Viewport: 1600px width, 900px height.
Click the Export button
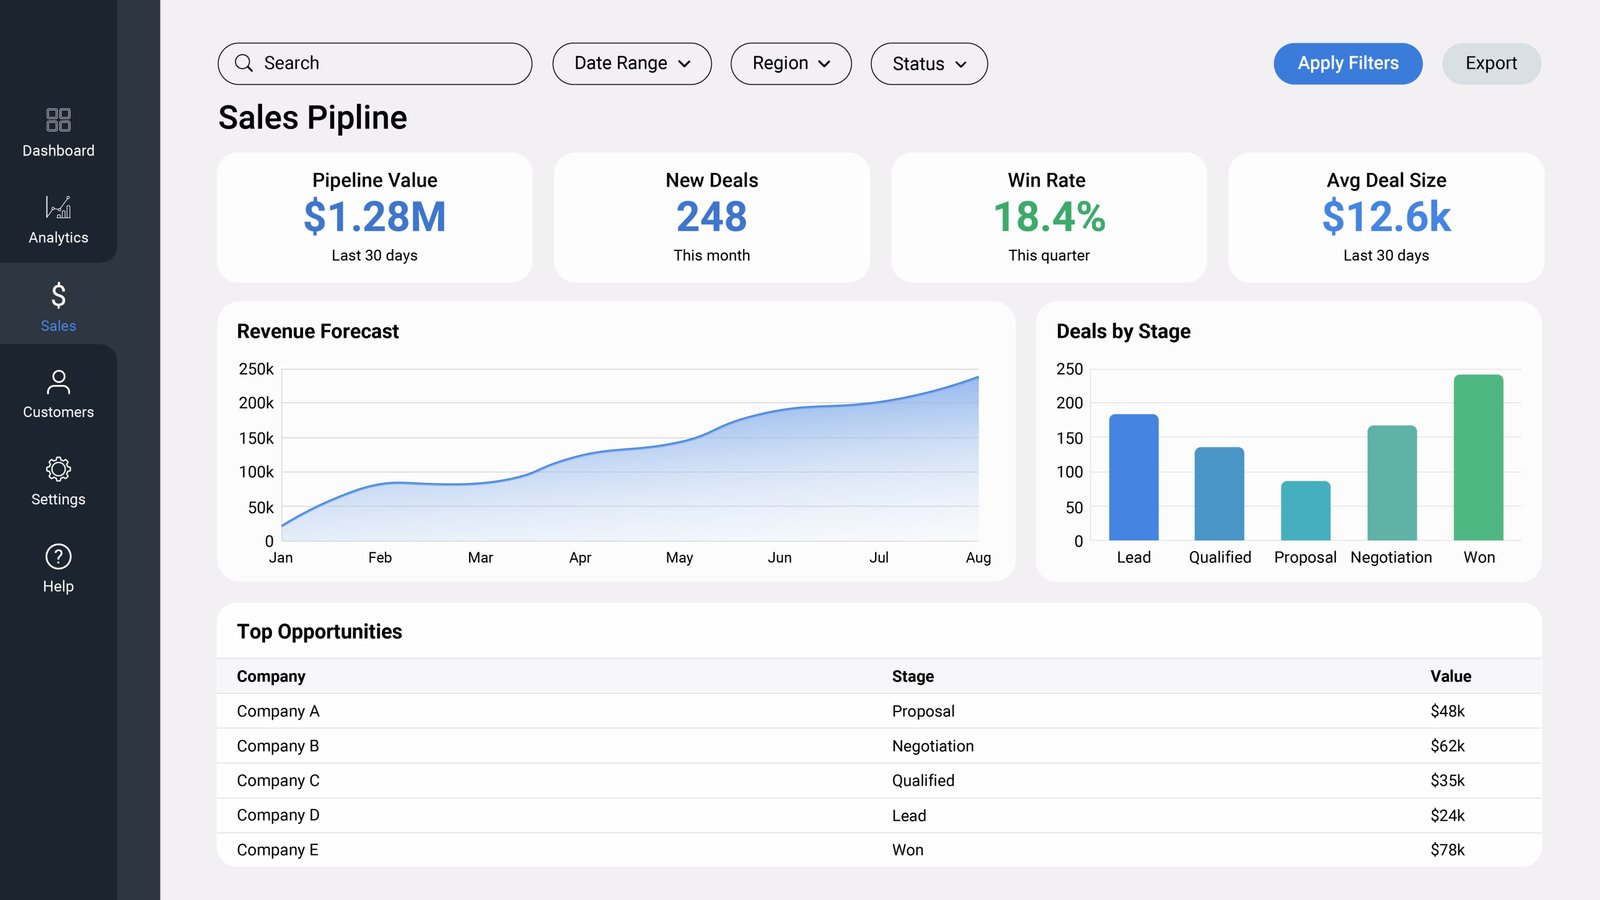pyautogui.click(x=1491, y=63)
